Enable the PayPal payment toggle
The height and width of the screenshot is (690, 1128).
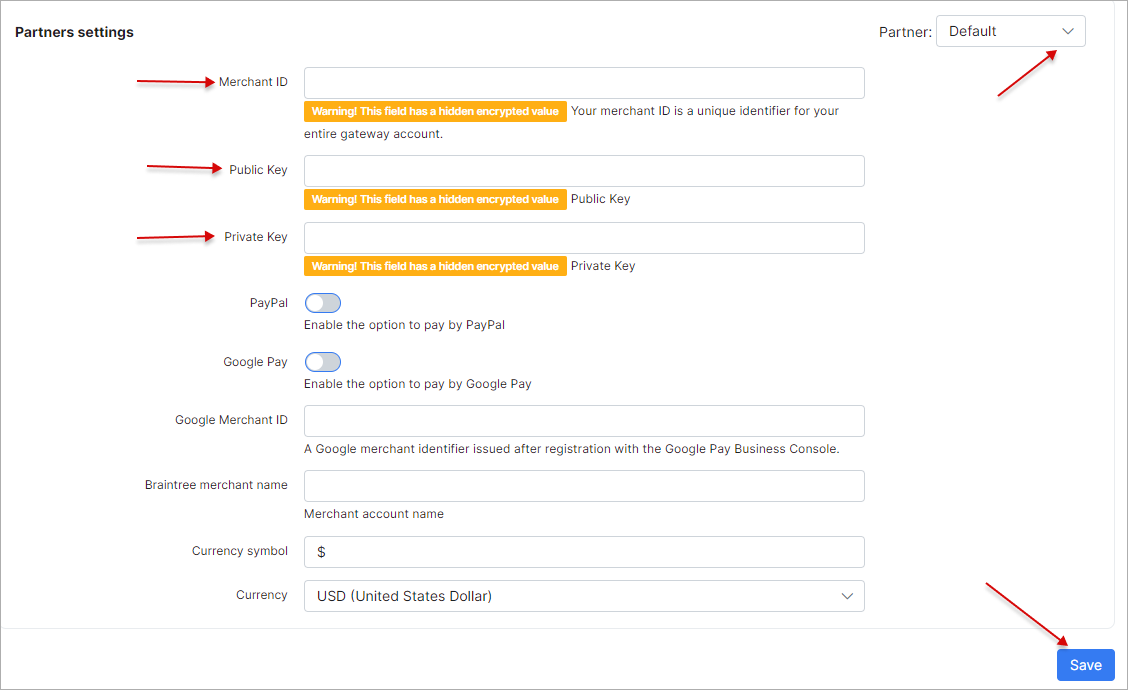(x=322, y=303)
